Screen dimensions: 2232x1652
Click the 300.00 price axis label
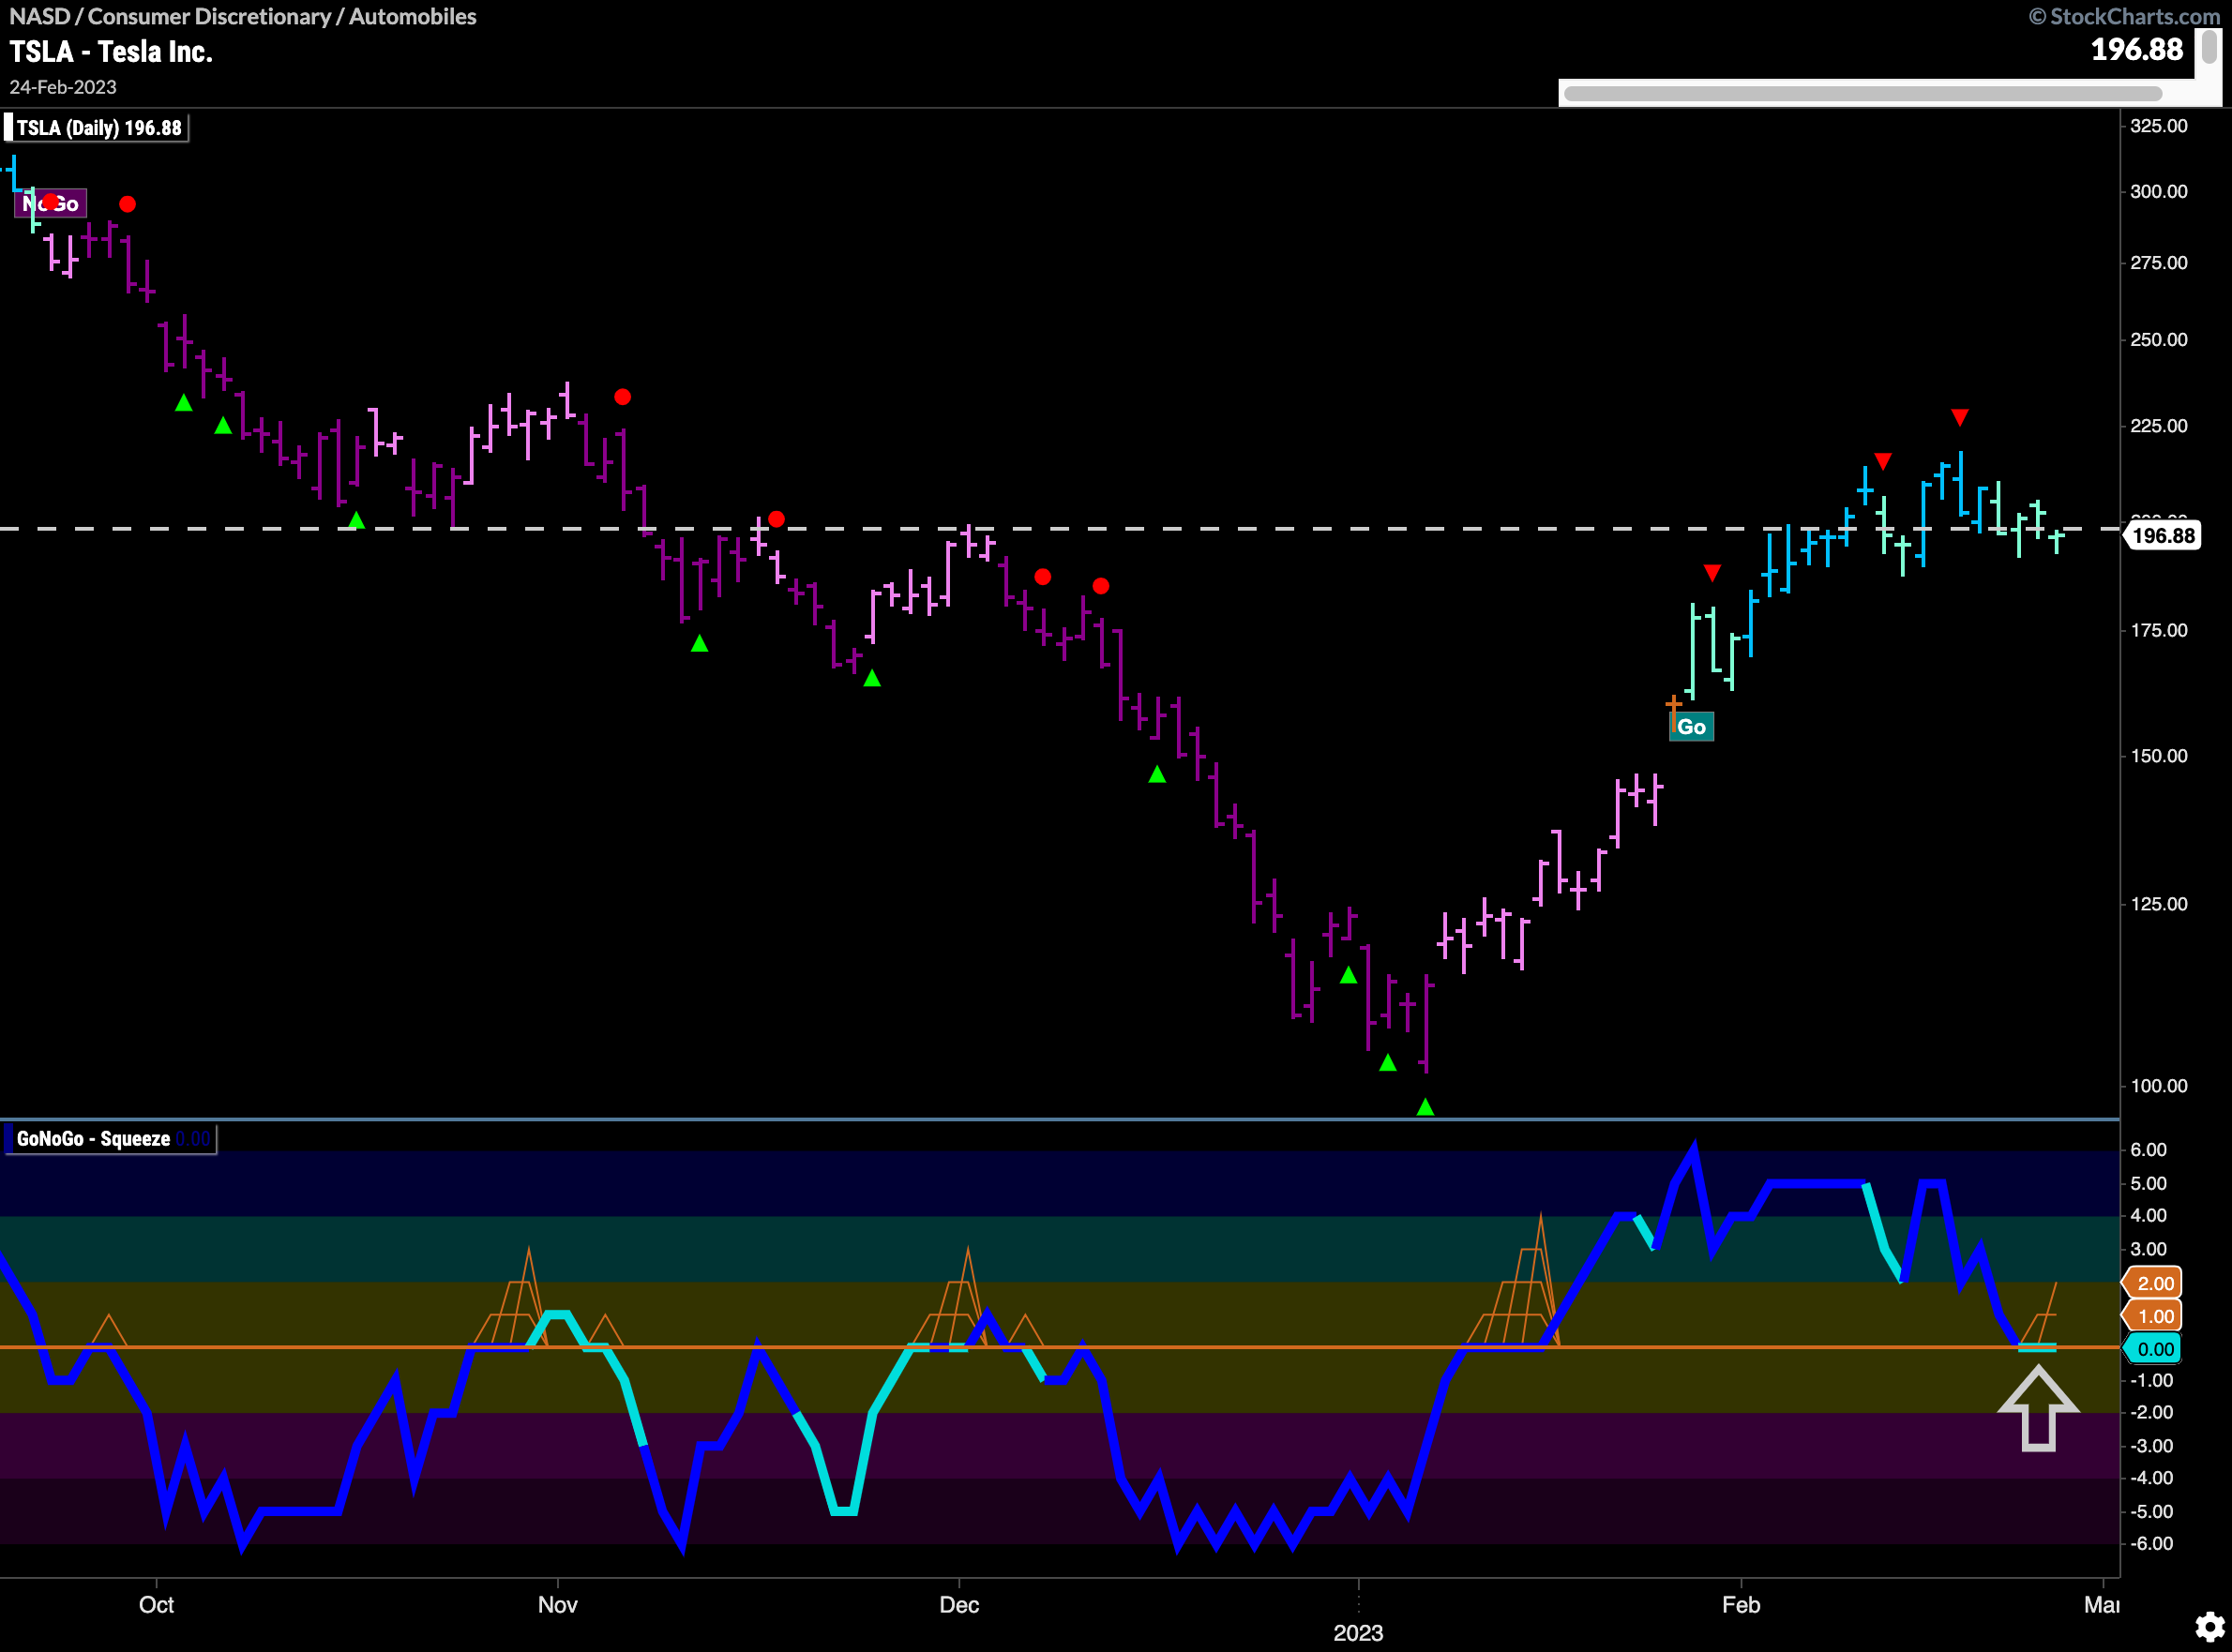[x=2159, y=191]
